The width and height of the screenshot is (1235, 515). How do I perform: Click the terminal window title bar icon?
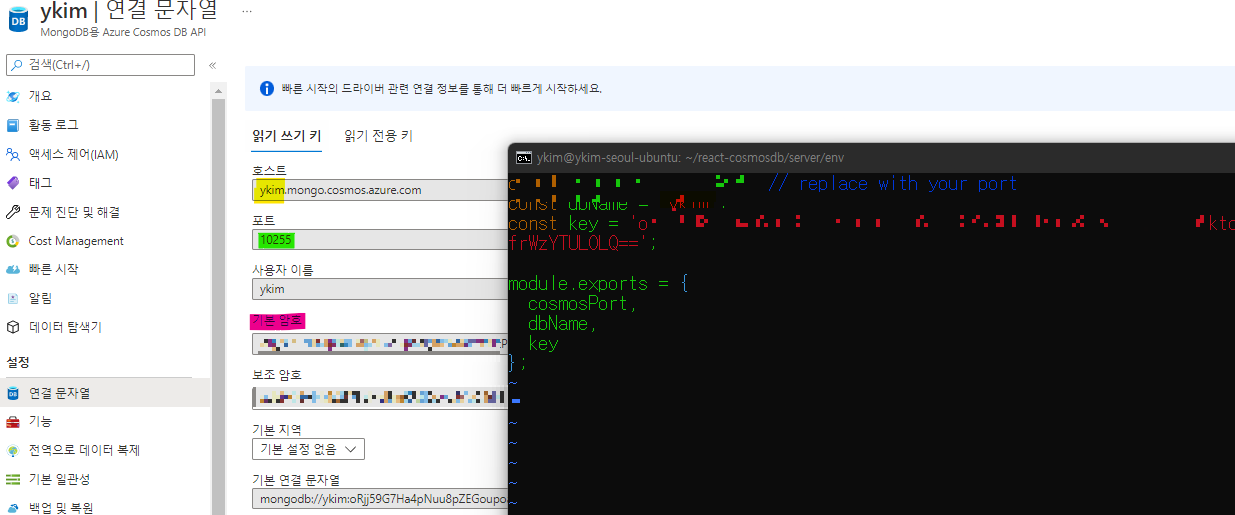(x=523, y=157)
